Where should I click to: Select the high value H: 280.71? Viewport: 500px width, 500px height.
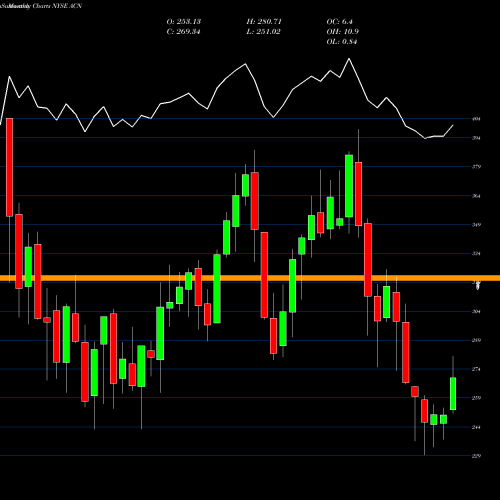[264, 22]
